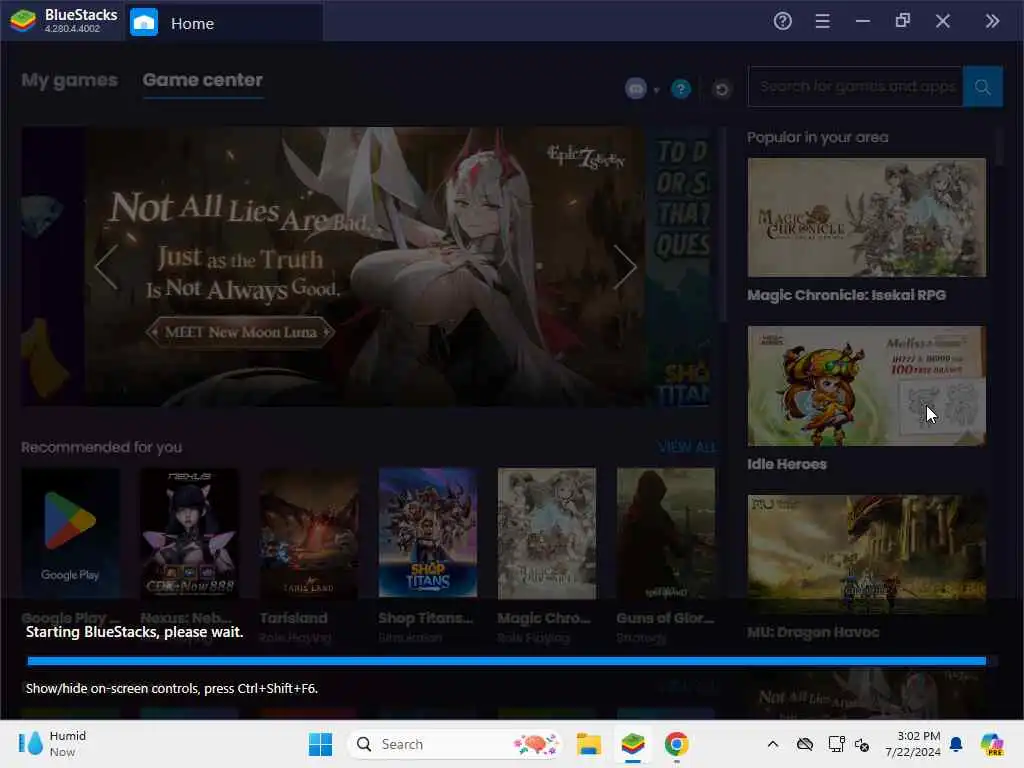Open the BlueStacks help icon in title bar
1024x768 pixels.
point(782,21)
